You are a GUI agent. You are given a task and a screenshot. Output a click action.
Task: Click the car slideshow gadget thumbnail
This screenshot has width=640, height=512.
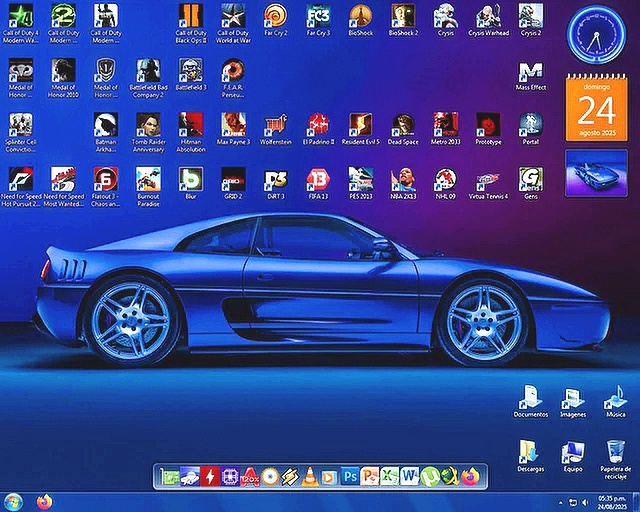click(596, 173)
